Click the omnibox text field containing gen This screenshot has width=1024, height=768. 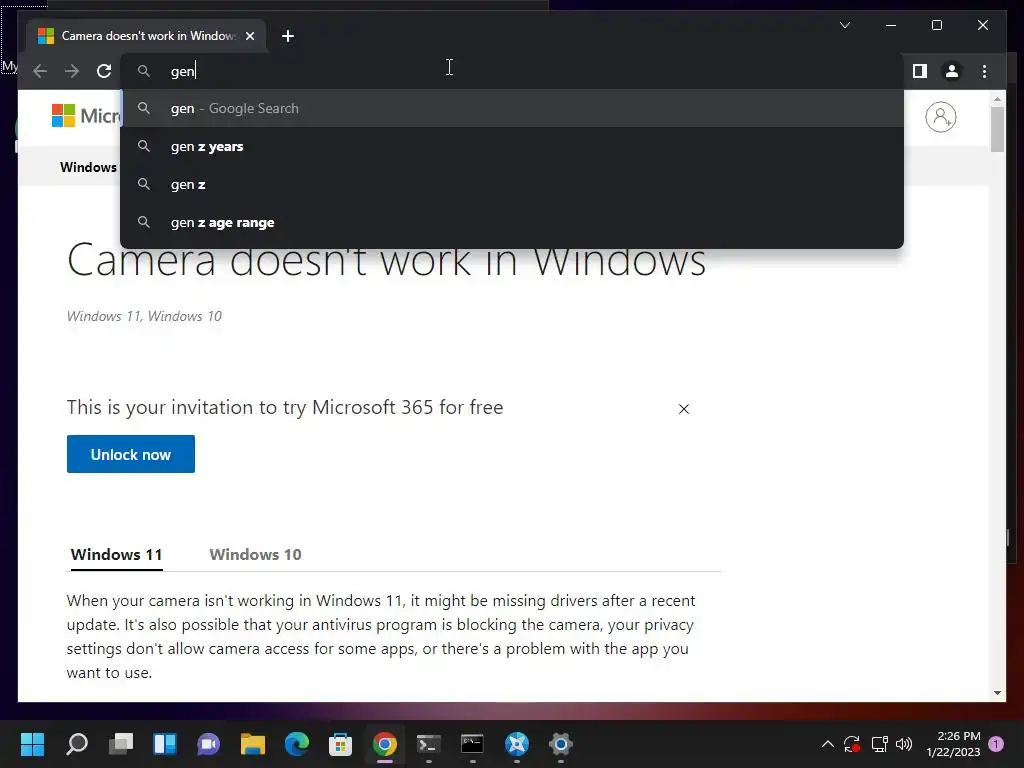[512, 71]
